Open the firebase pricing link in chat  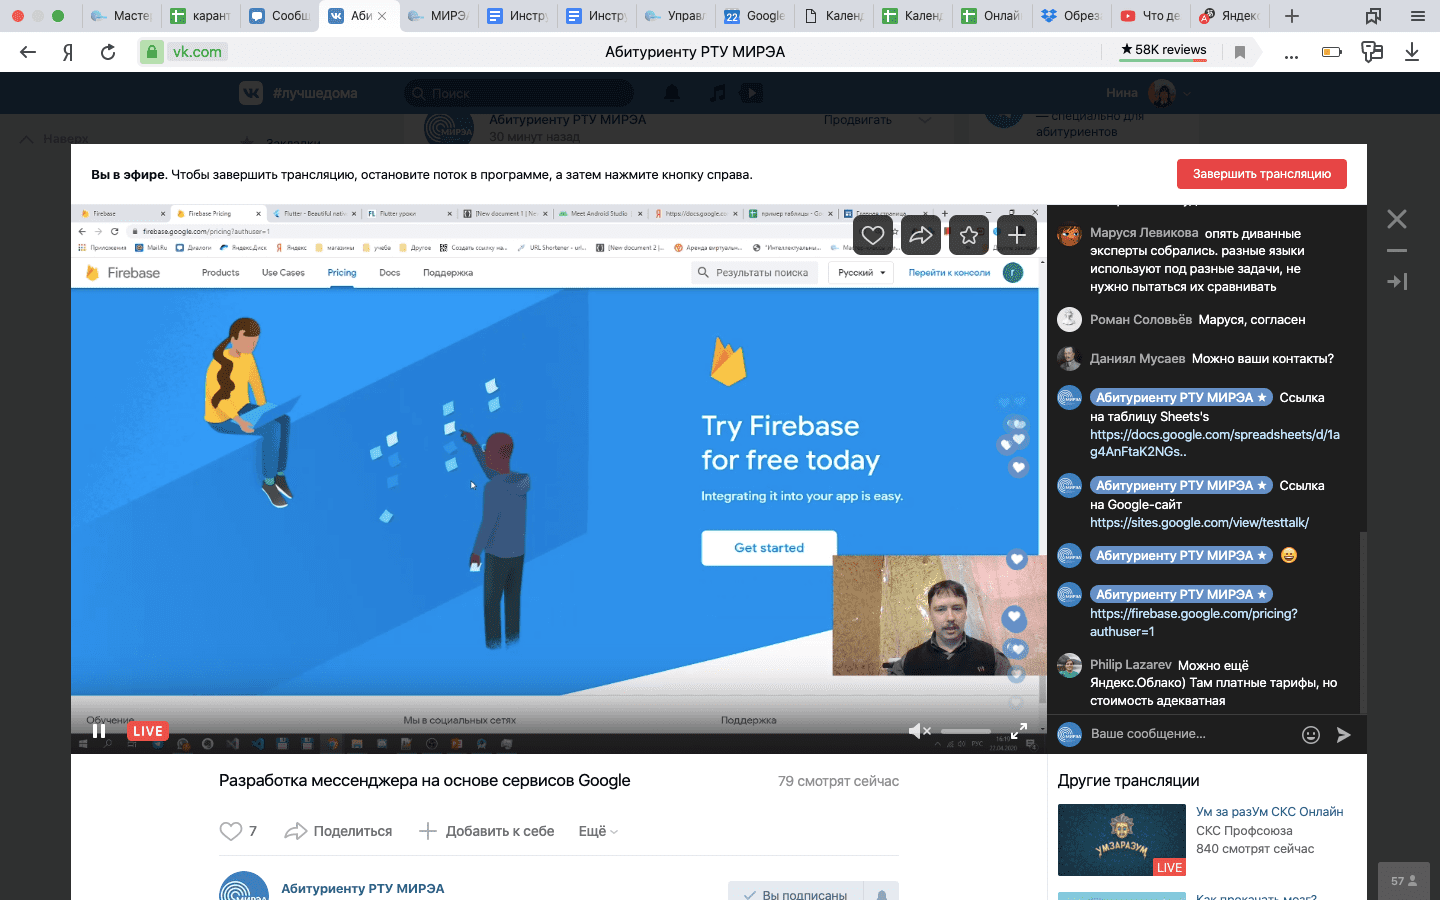click(x=1194, y=622)
